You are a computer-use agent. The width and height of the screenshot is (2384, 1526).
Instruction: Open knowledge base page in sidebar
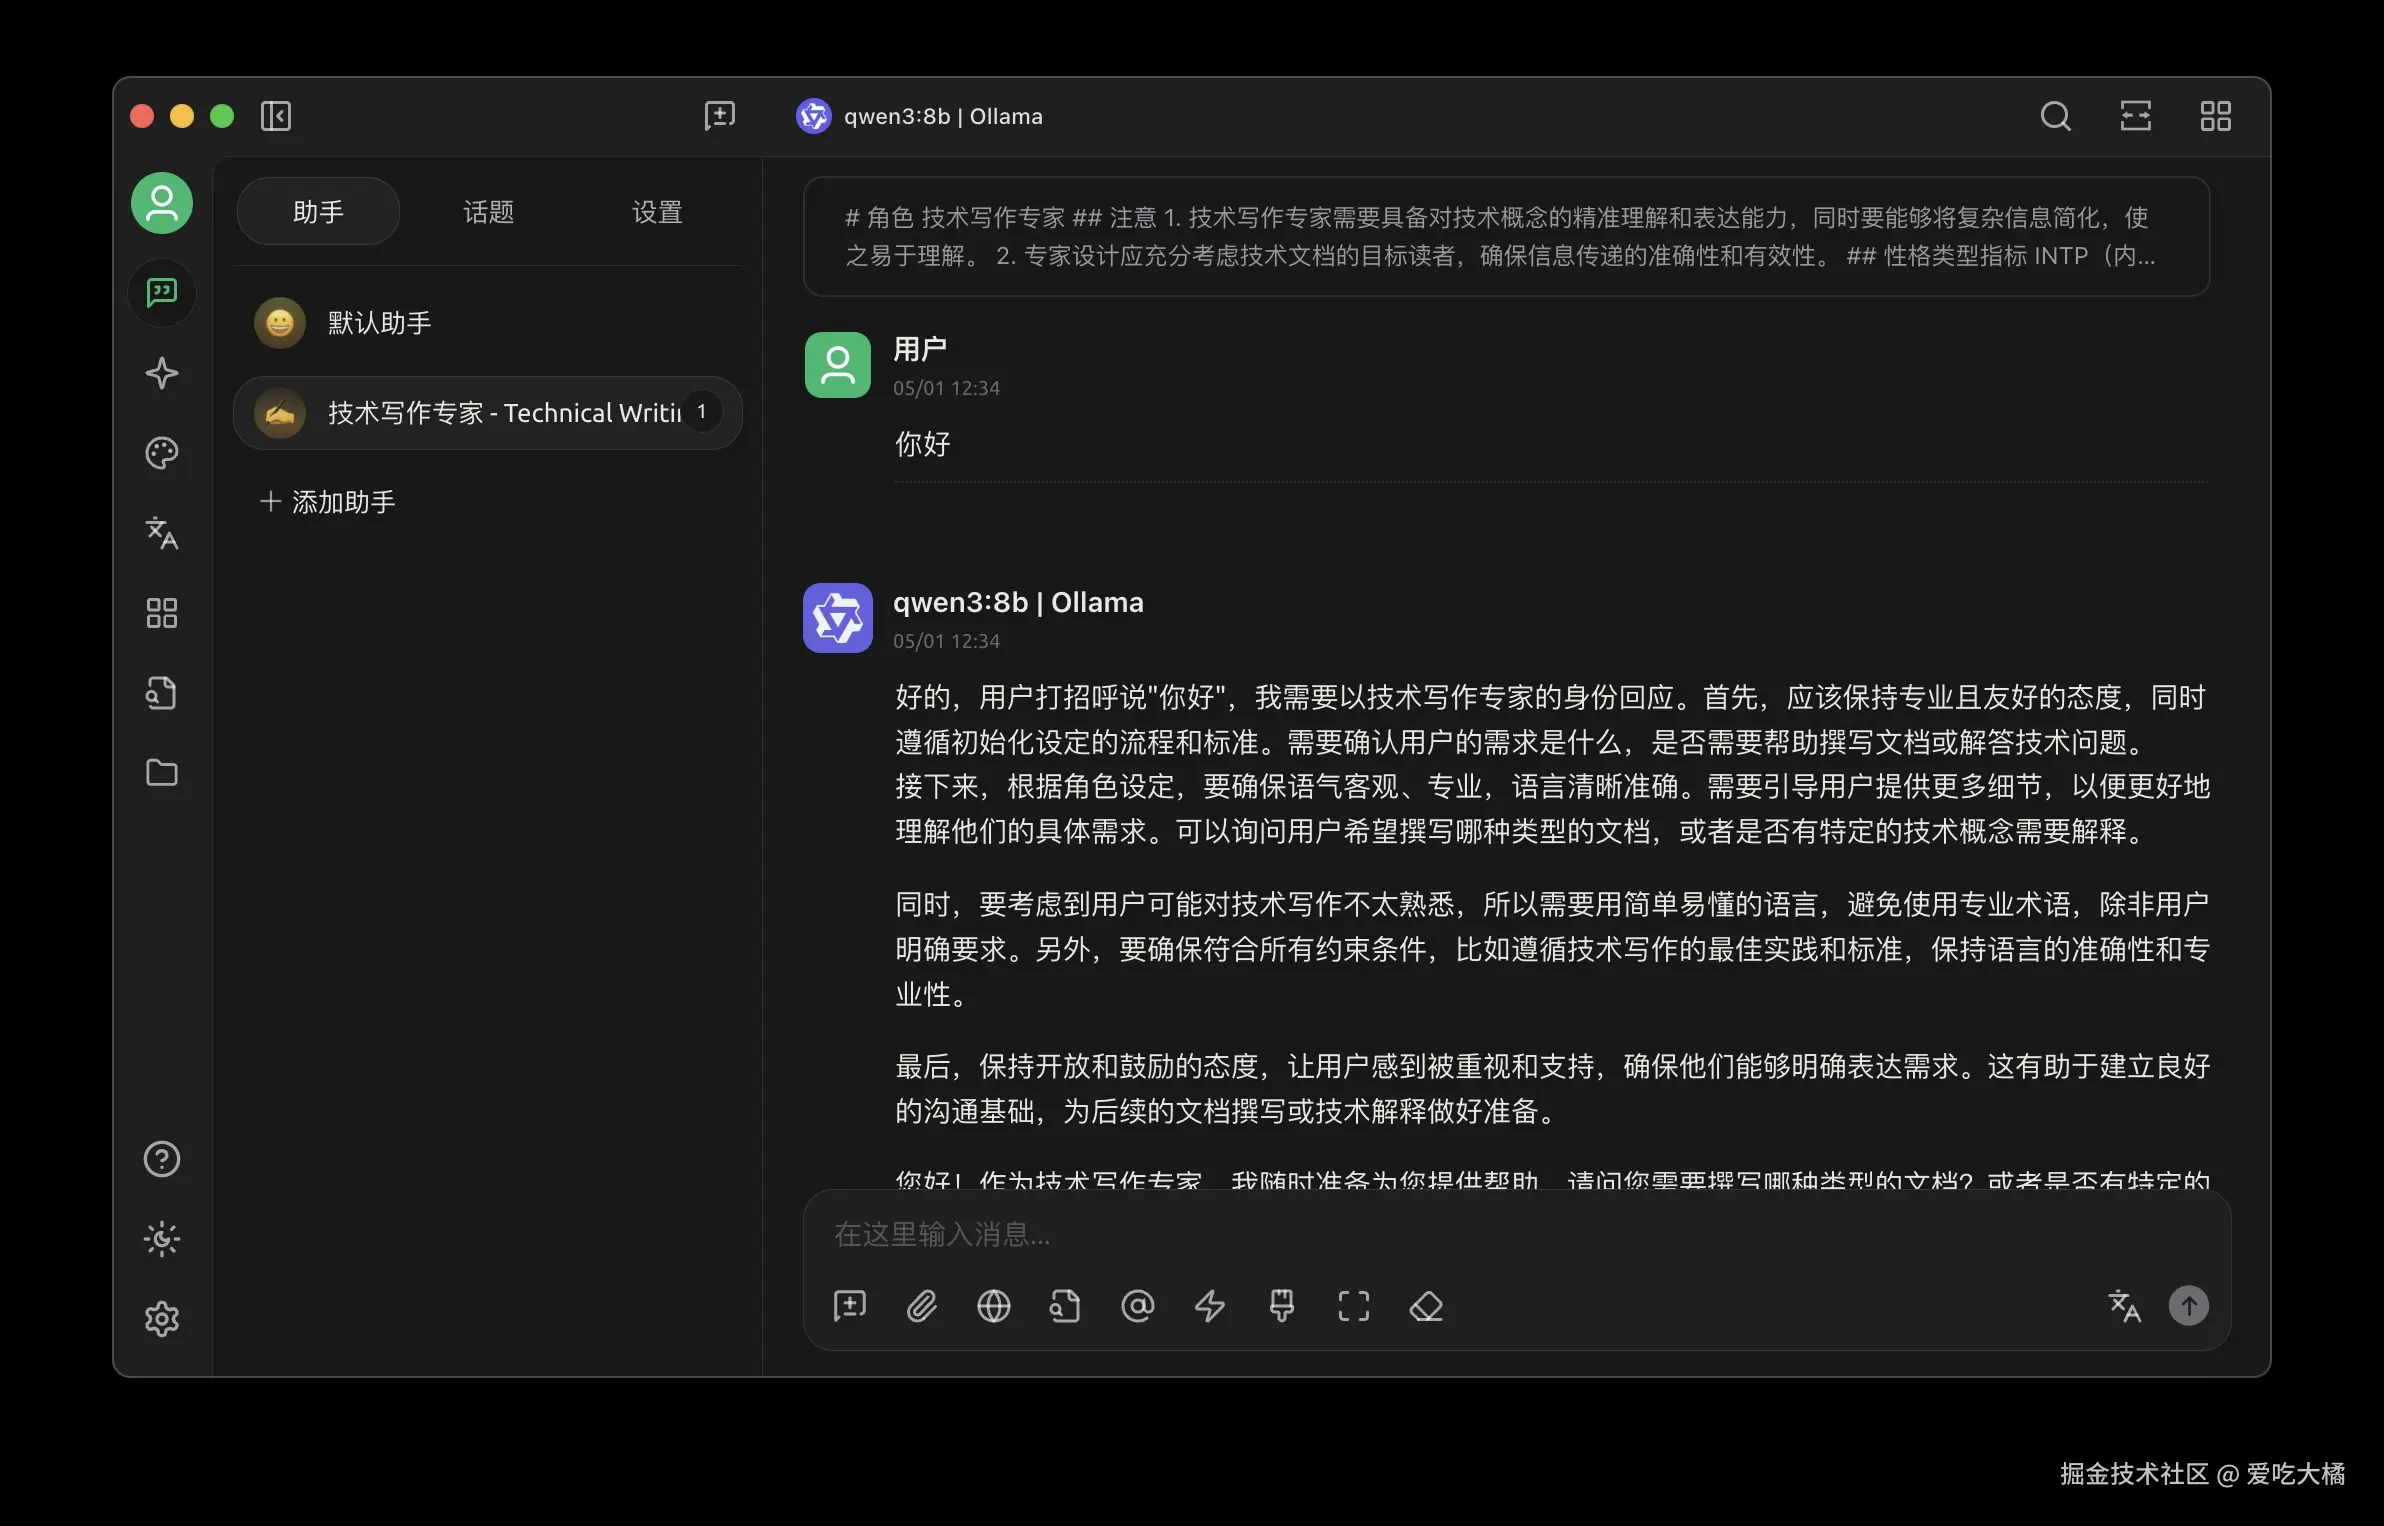[x=162, y=693]
